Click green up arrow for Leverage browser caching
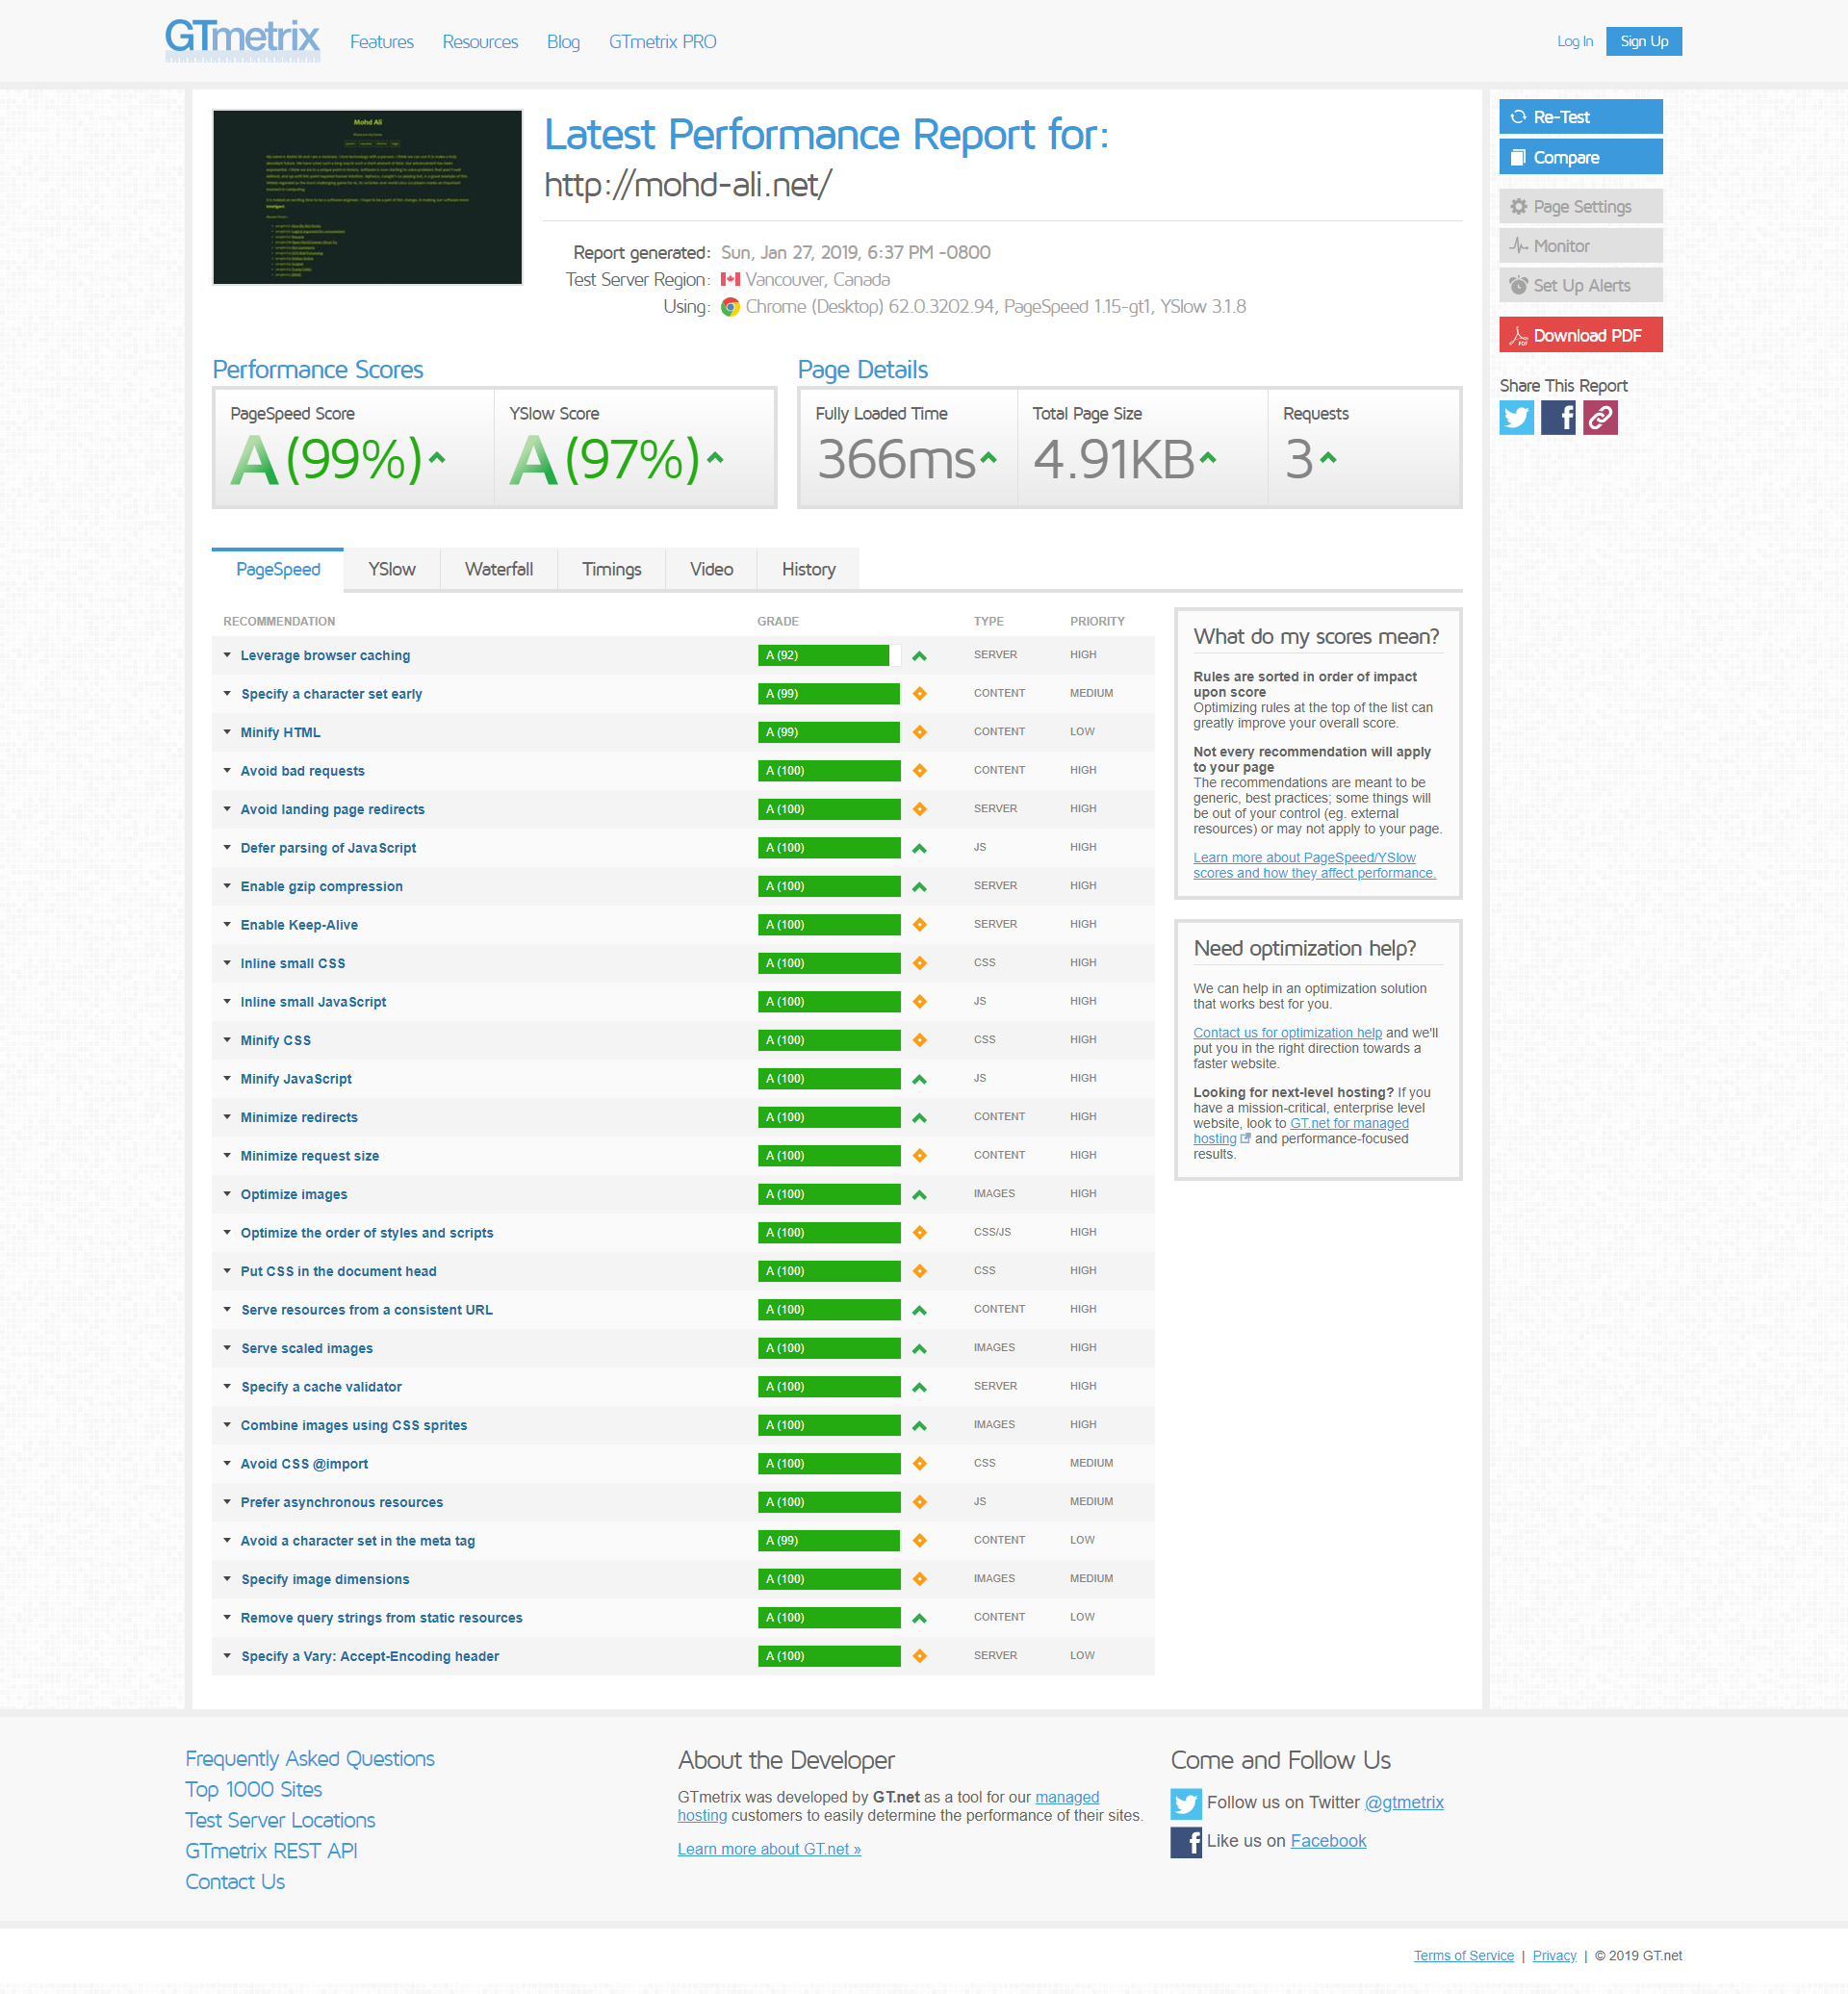The height and width of the screenshot is (1994, 1848). 919,656
